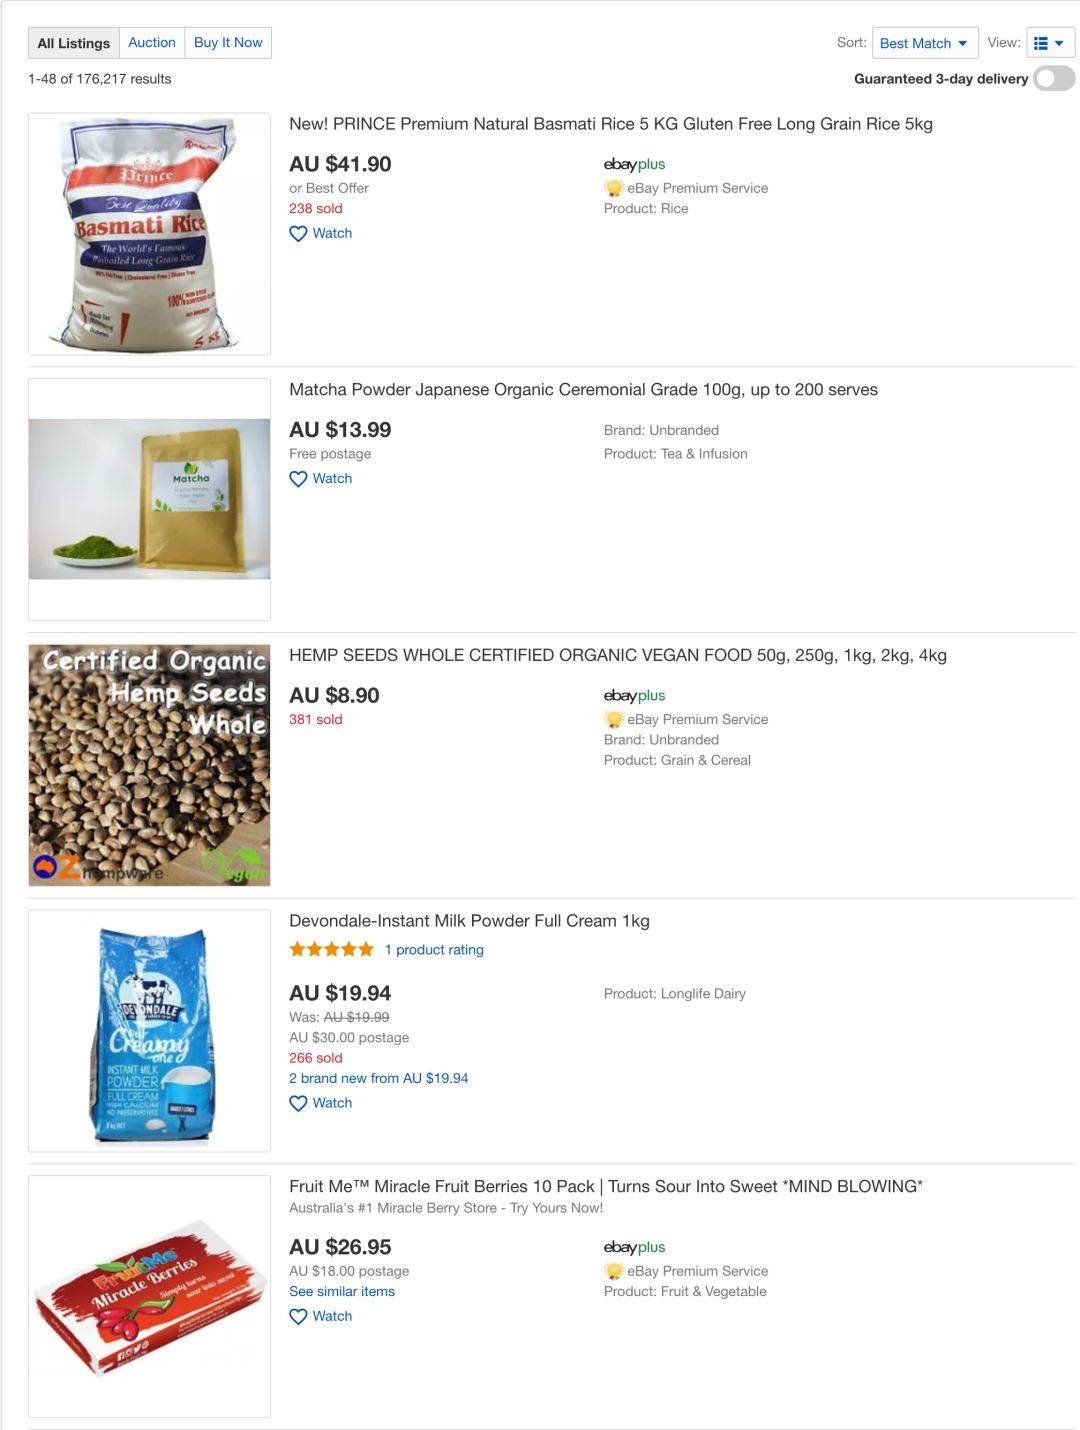Open the Sort Best Match dropdown
The image size is (1080, 1430).
point(925,43)
